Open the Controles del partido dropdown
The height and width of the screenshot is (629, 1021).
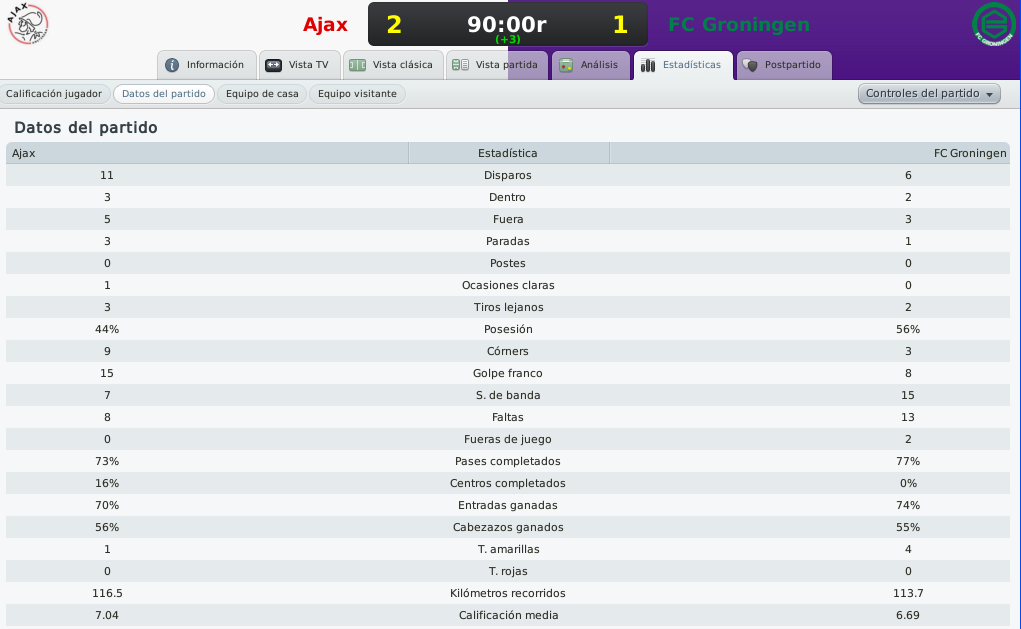pos(929,94)
